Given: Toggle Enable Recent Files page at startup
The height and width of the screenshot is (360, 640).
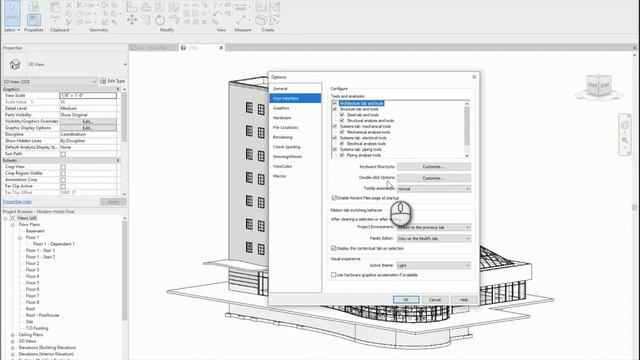Looking at the screenshot, I should point(334,198).
